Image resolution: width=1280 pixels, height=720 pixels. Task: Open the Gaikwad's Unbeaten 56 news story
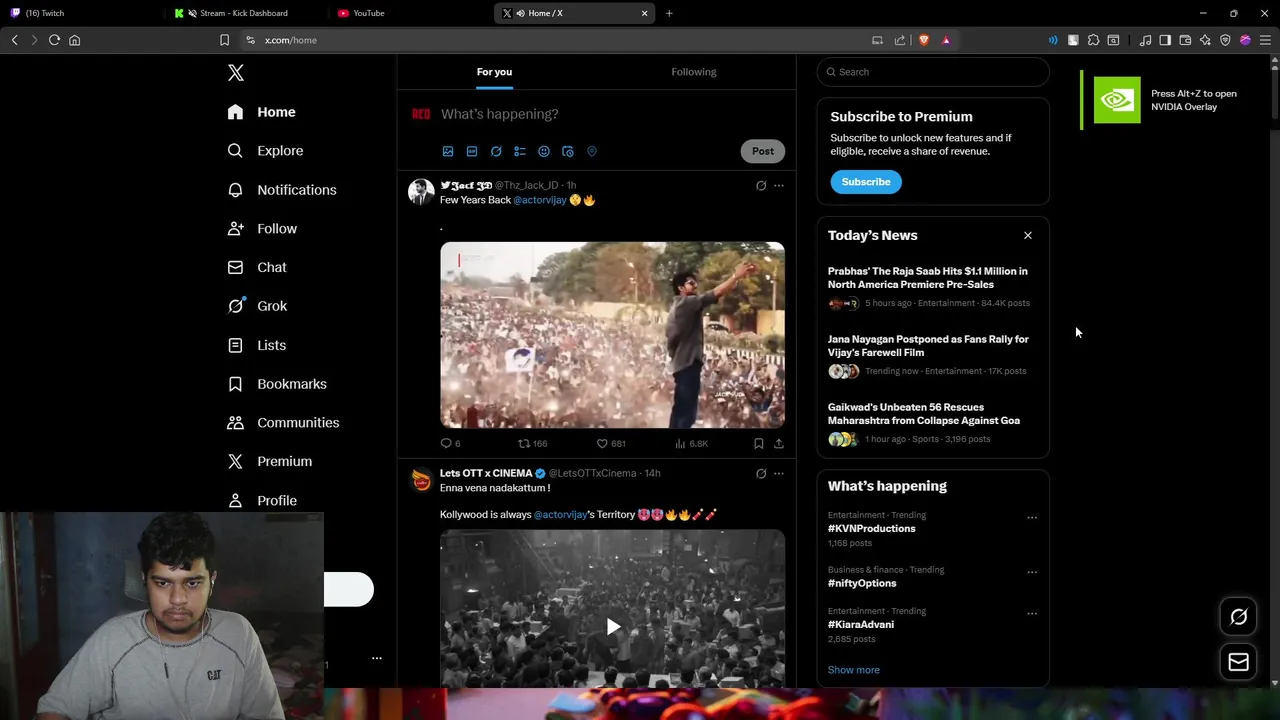pos(924,414)
